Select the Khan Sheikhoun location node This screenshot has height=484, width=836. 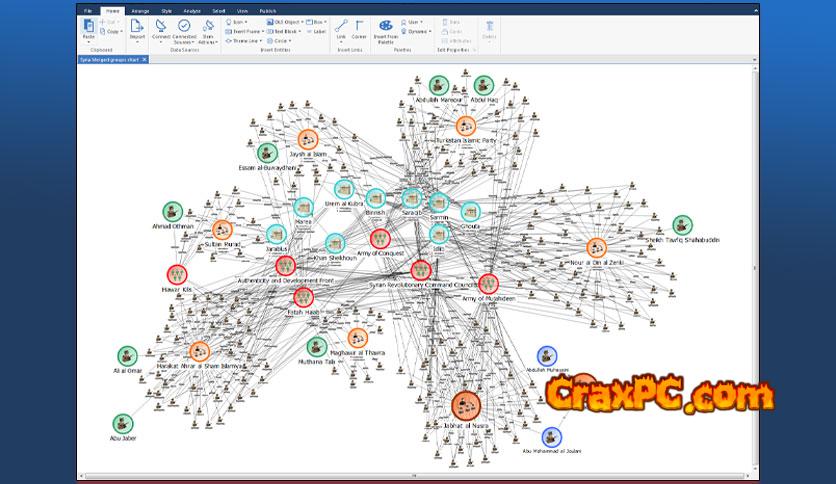(335, 244)
